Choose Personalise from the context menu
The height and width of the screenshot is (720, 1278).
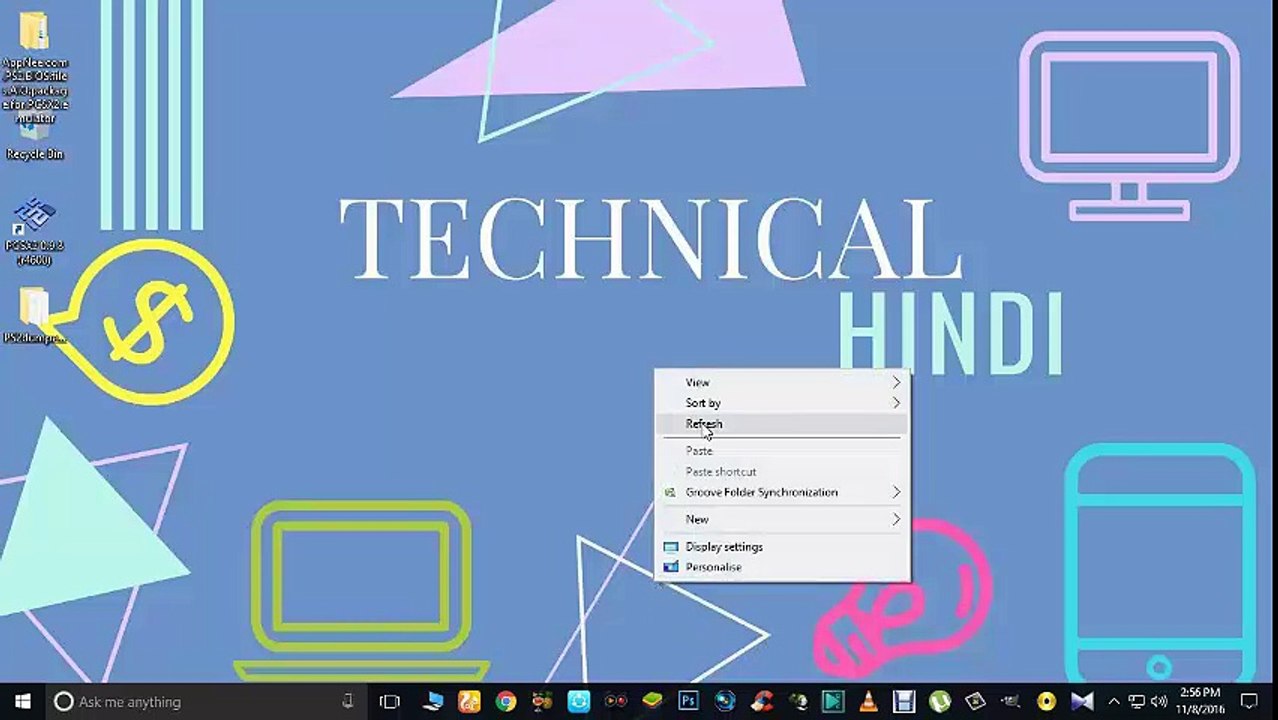782,567
